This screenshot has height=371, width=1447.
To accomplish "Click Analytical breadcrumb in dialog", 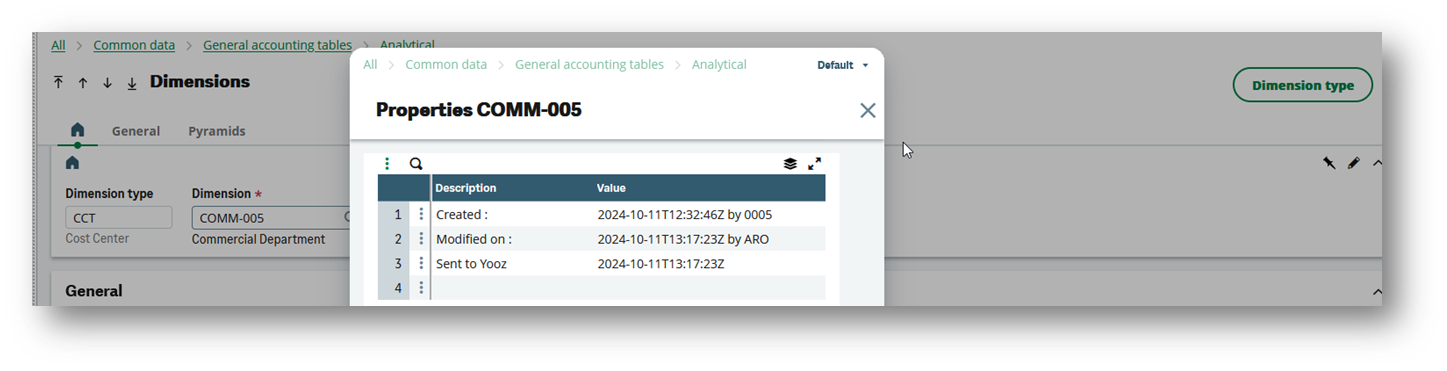I will click(x=719, y=64).
